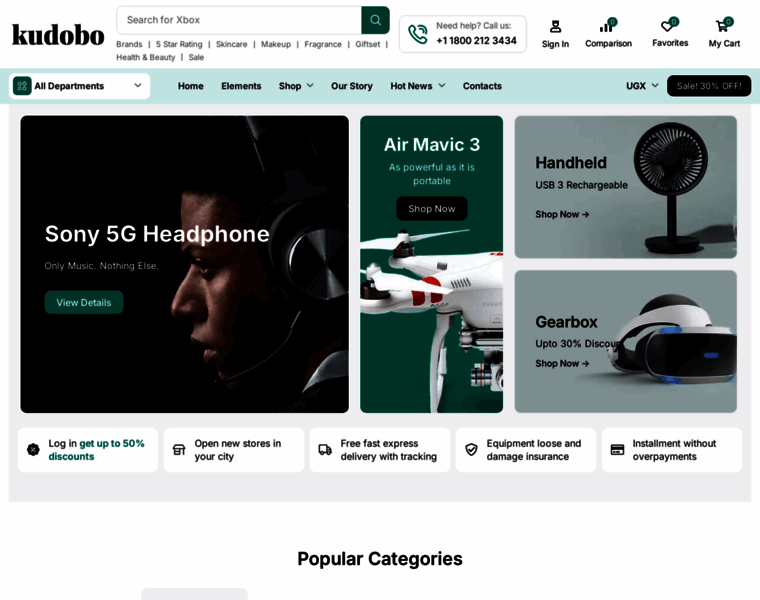Open the Health & Beauty link
The width and height of the screenshot is (760, 600).
click(x=146, y=57)
